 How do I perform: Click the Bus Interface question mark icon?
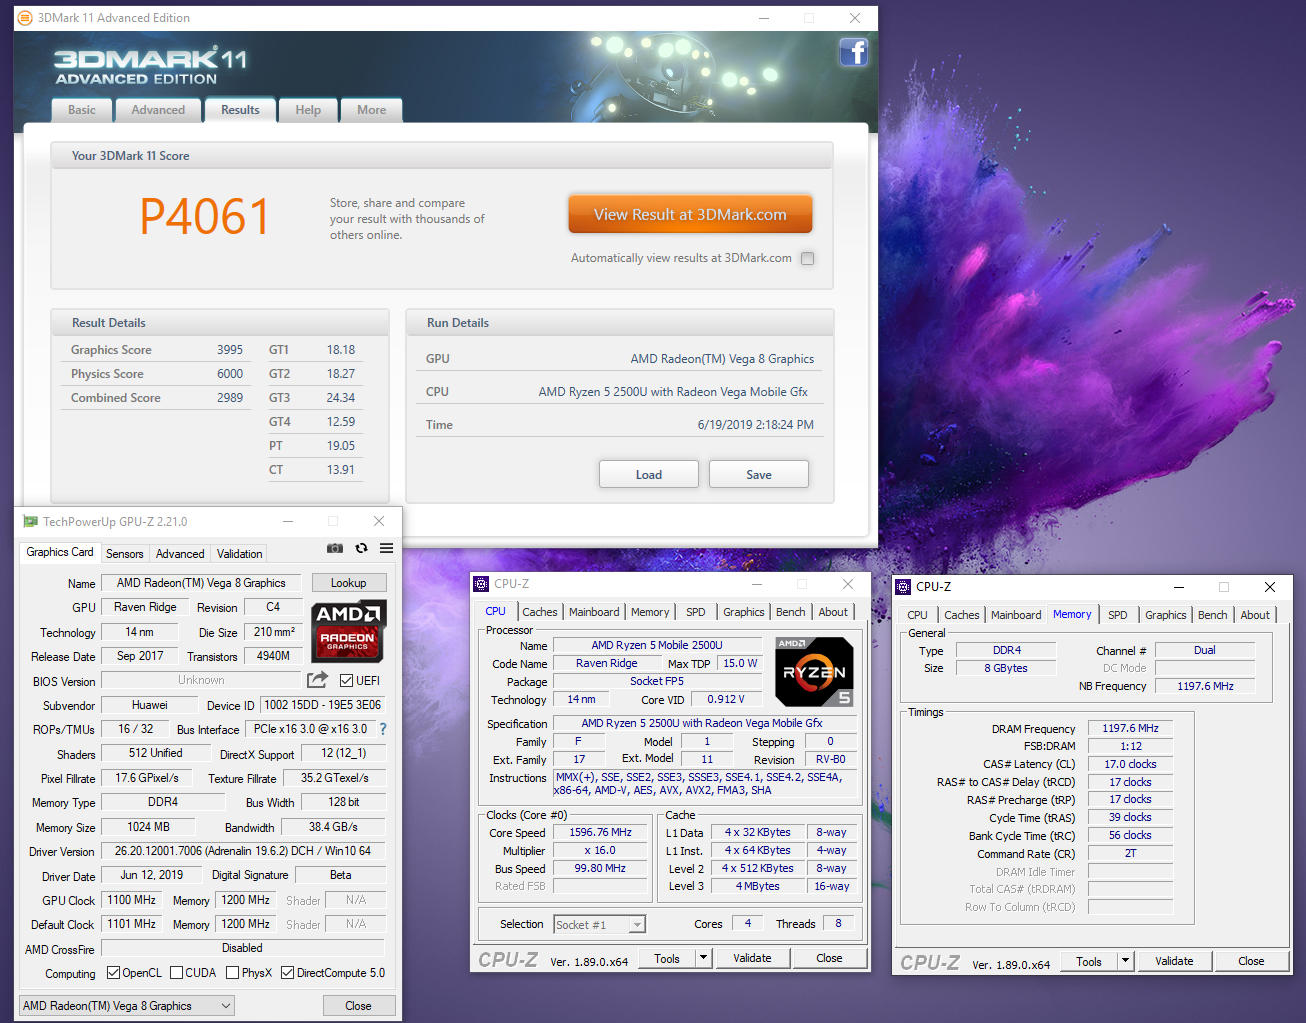click(382, 729)
